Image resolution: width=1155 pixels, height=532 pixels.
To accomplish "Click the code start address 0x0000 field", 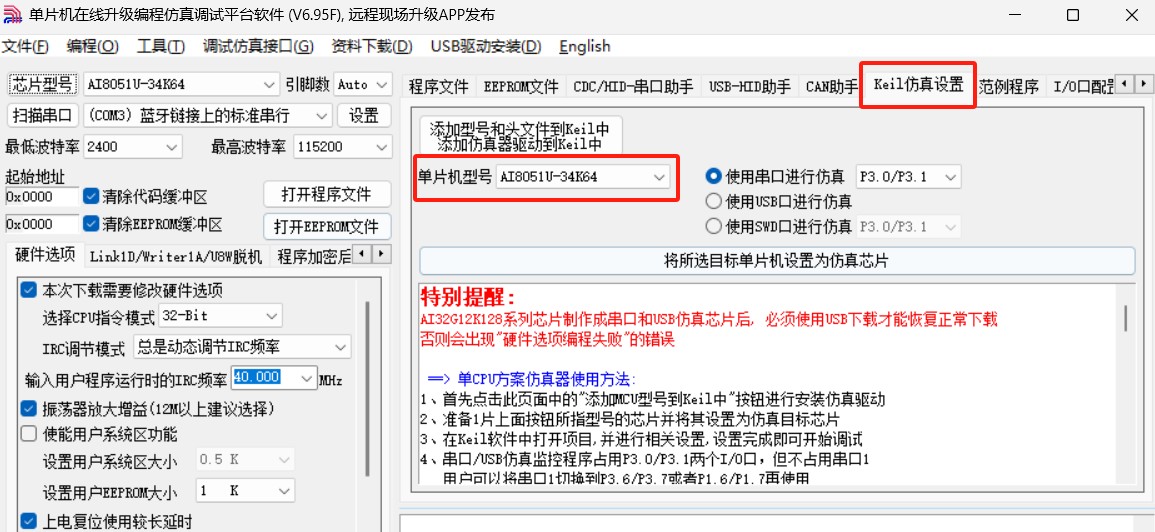I will [x=42, y=197].
